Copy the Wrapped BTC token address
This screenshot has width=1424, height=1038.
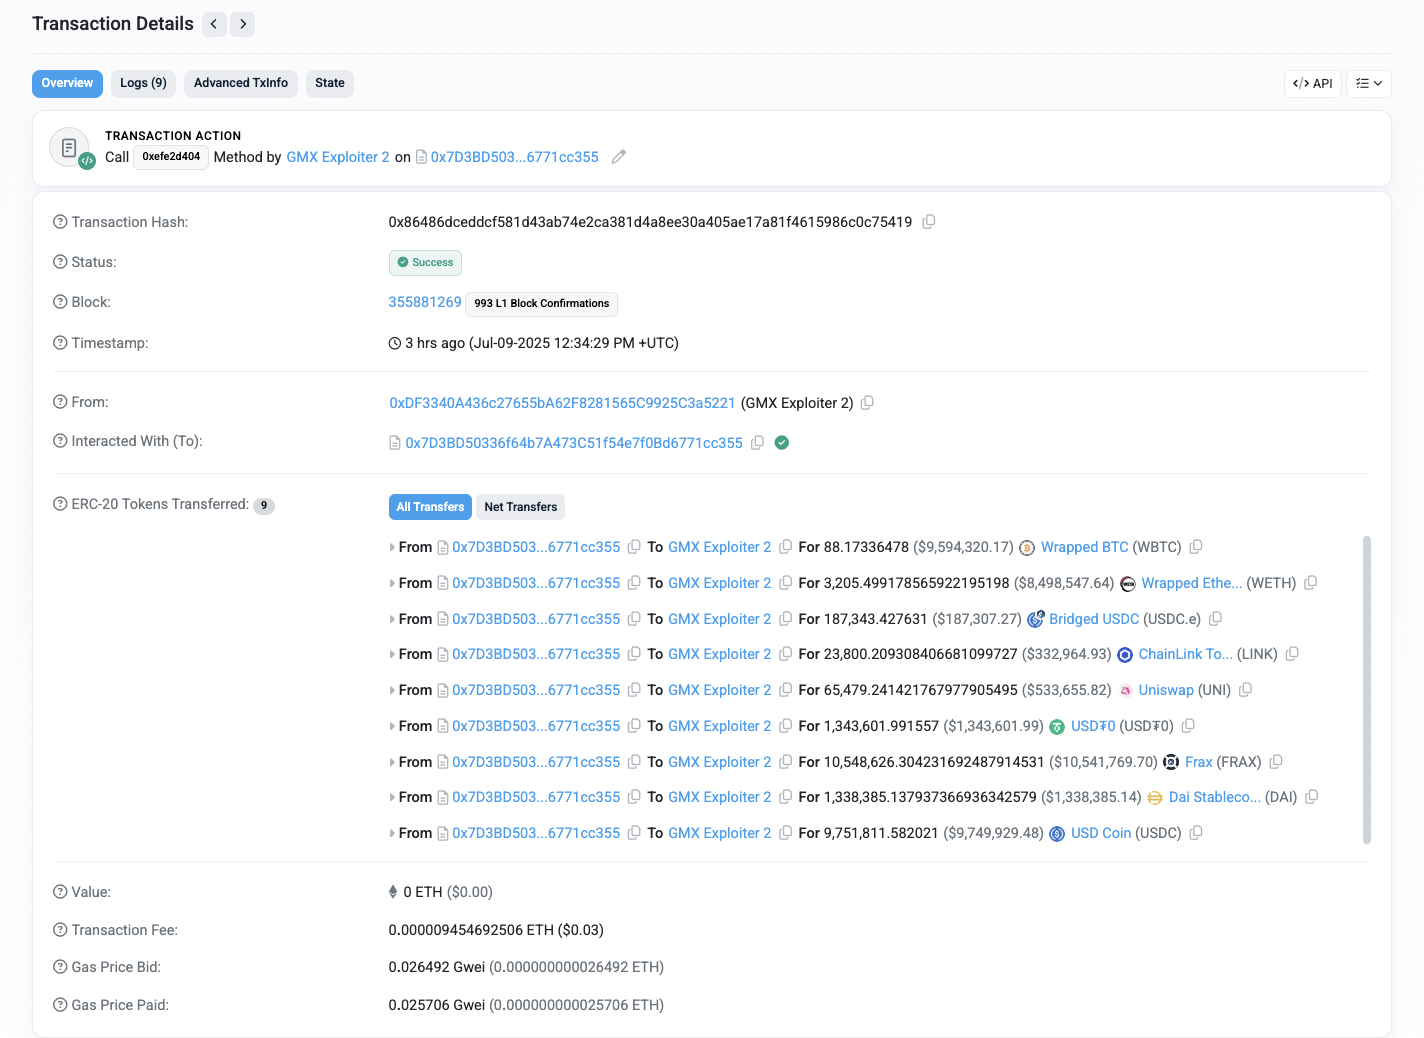1196,547
